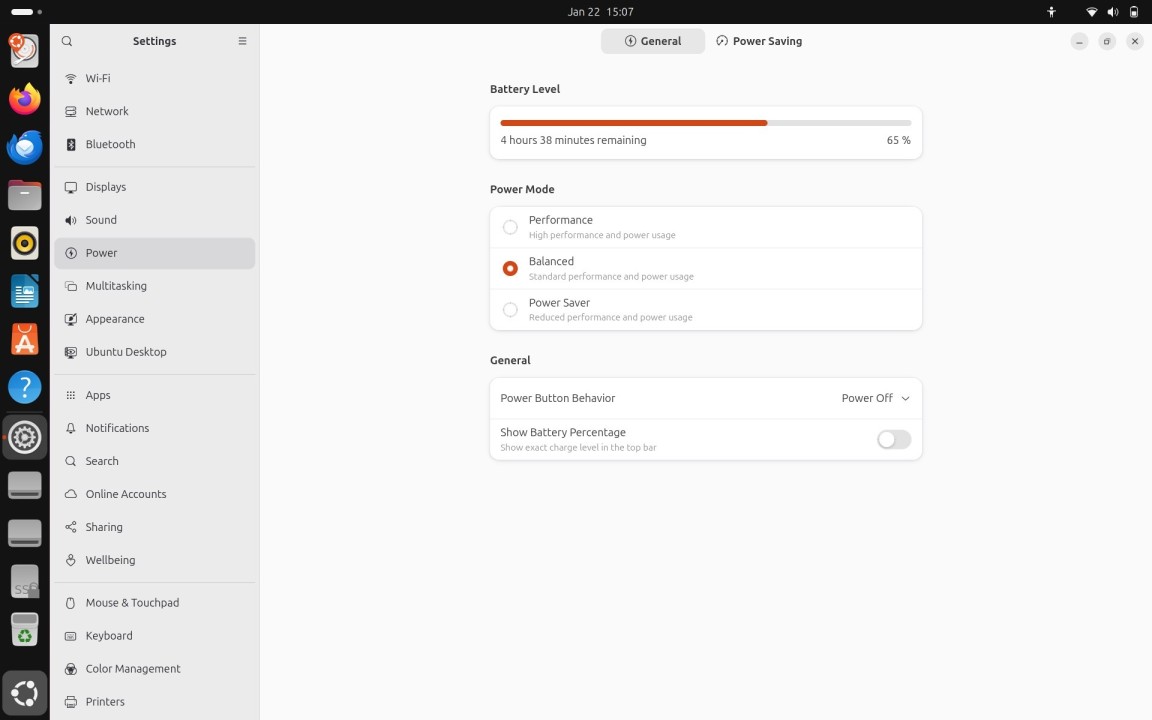The image size is (1152, 720).
Task: Open system tray menu in top bar
Action: (1112, 12)
